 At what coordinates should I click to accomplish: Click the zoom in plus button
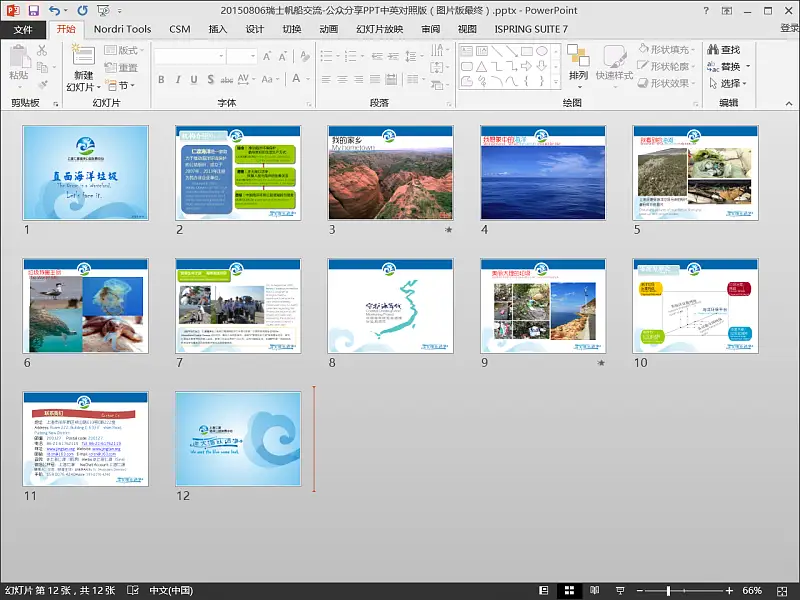tap(730, 590)
